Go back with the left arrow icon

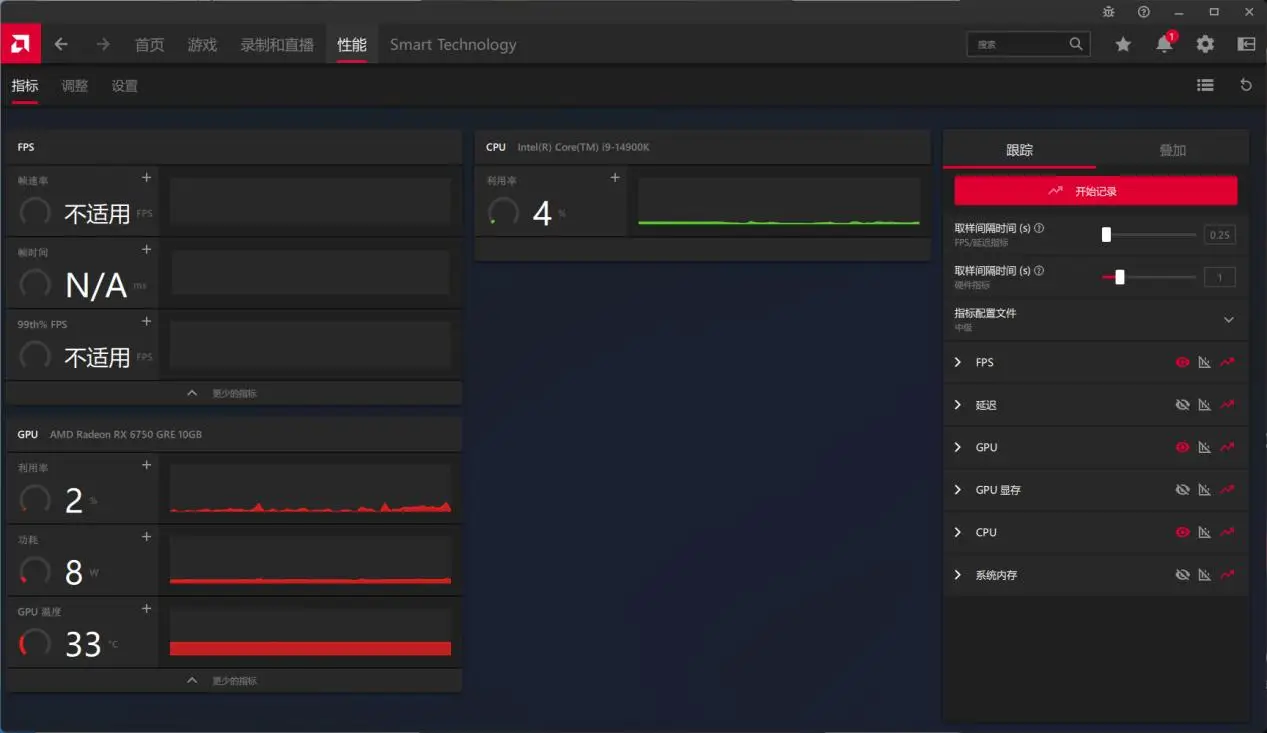tap(61, 44)
